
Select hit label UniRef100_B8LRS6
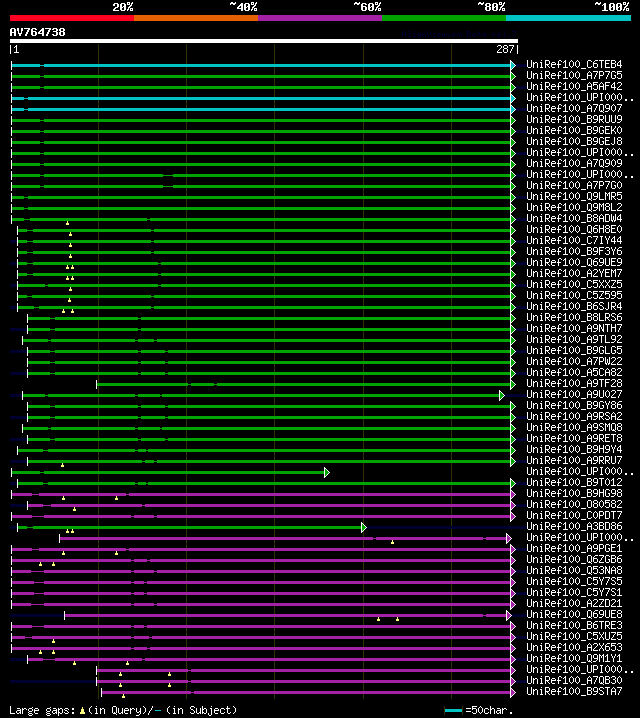574,317
